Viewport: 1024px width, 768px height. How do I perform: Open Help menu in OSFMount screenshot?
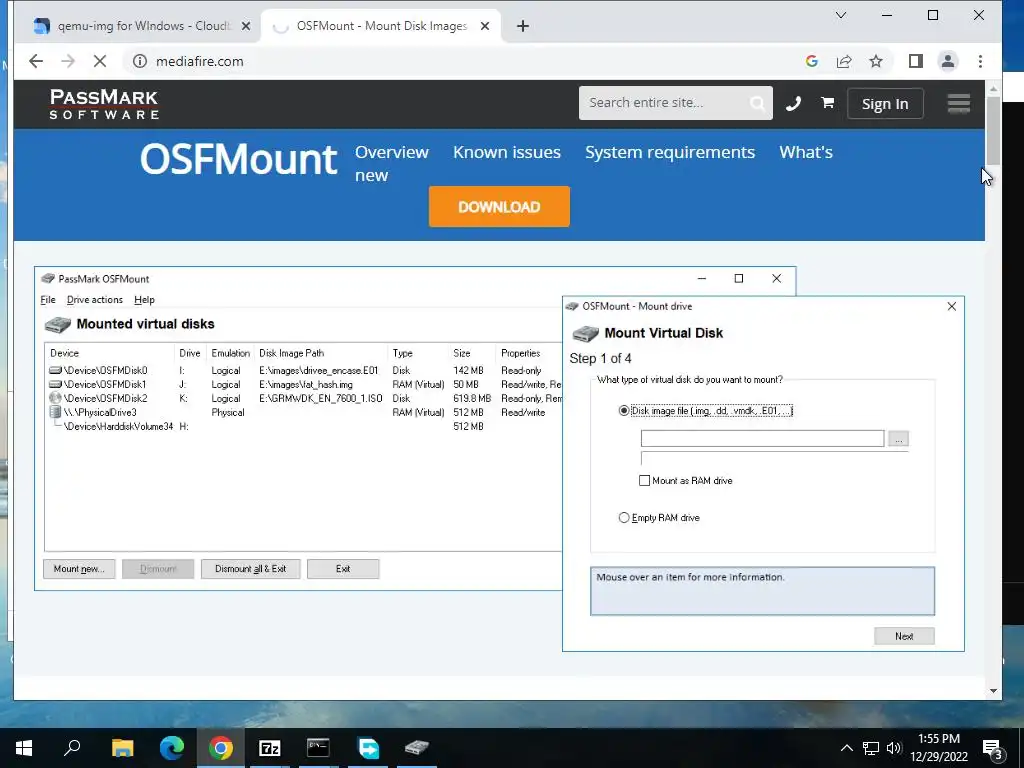point(144,300)
